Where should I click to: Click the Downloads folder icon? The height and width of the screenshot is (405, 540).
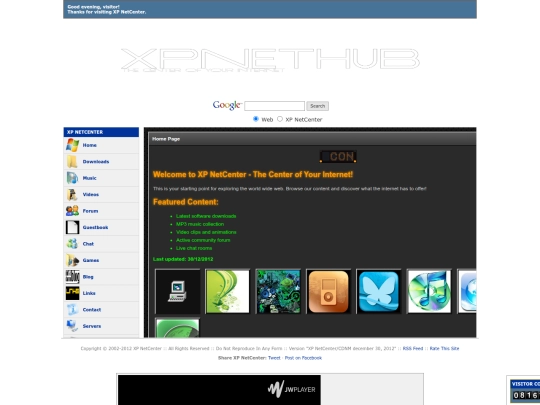72,162
